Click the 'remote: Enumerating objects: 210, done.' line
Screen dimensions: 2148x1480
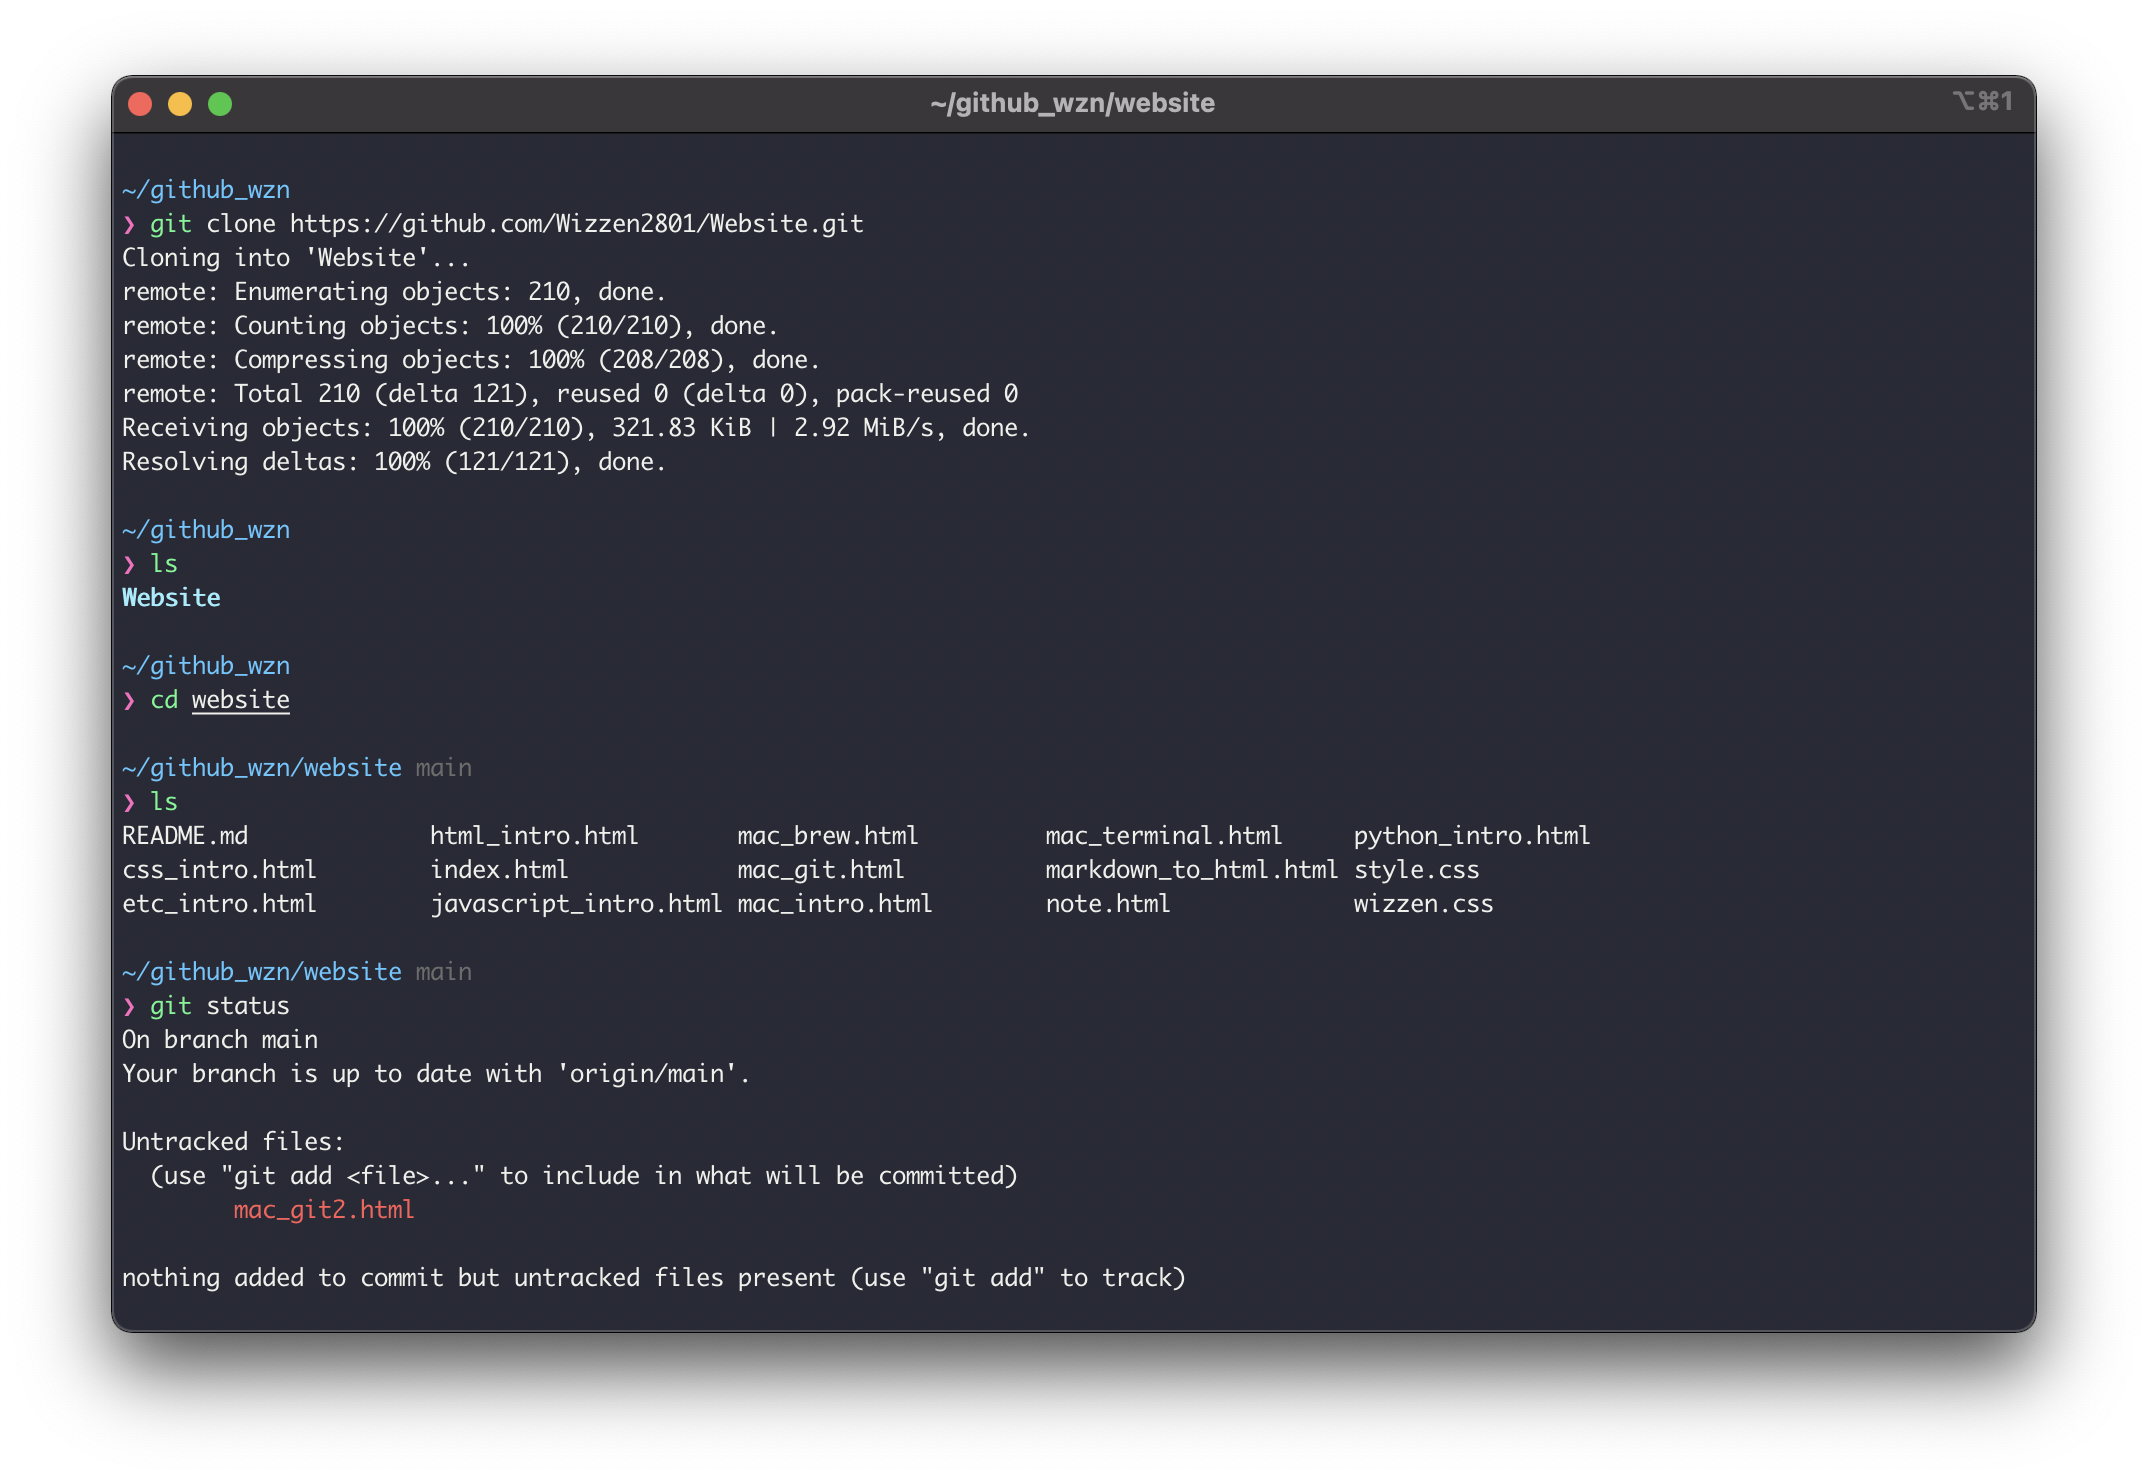coord(394,292)
